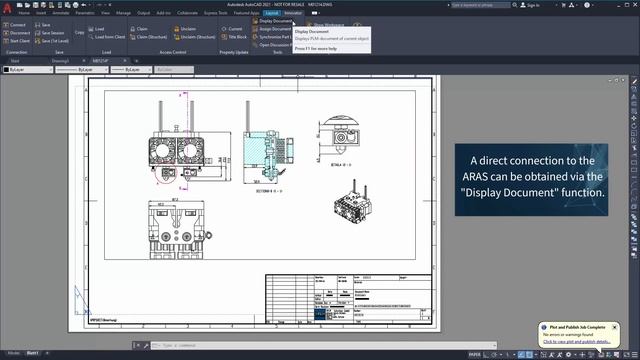Click the quick access Undo arrow

(84, 5)
